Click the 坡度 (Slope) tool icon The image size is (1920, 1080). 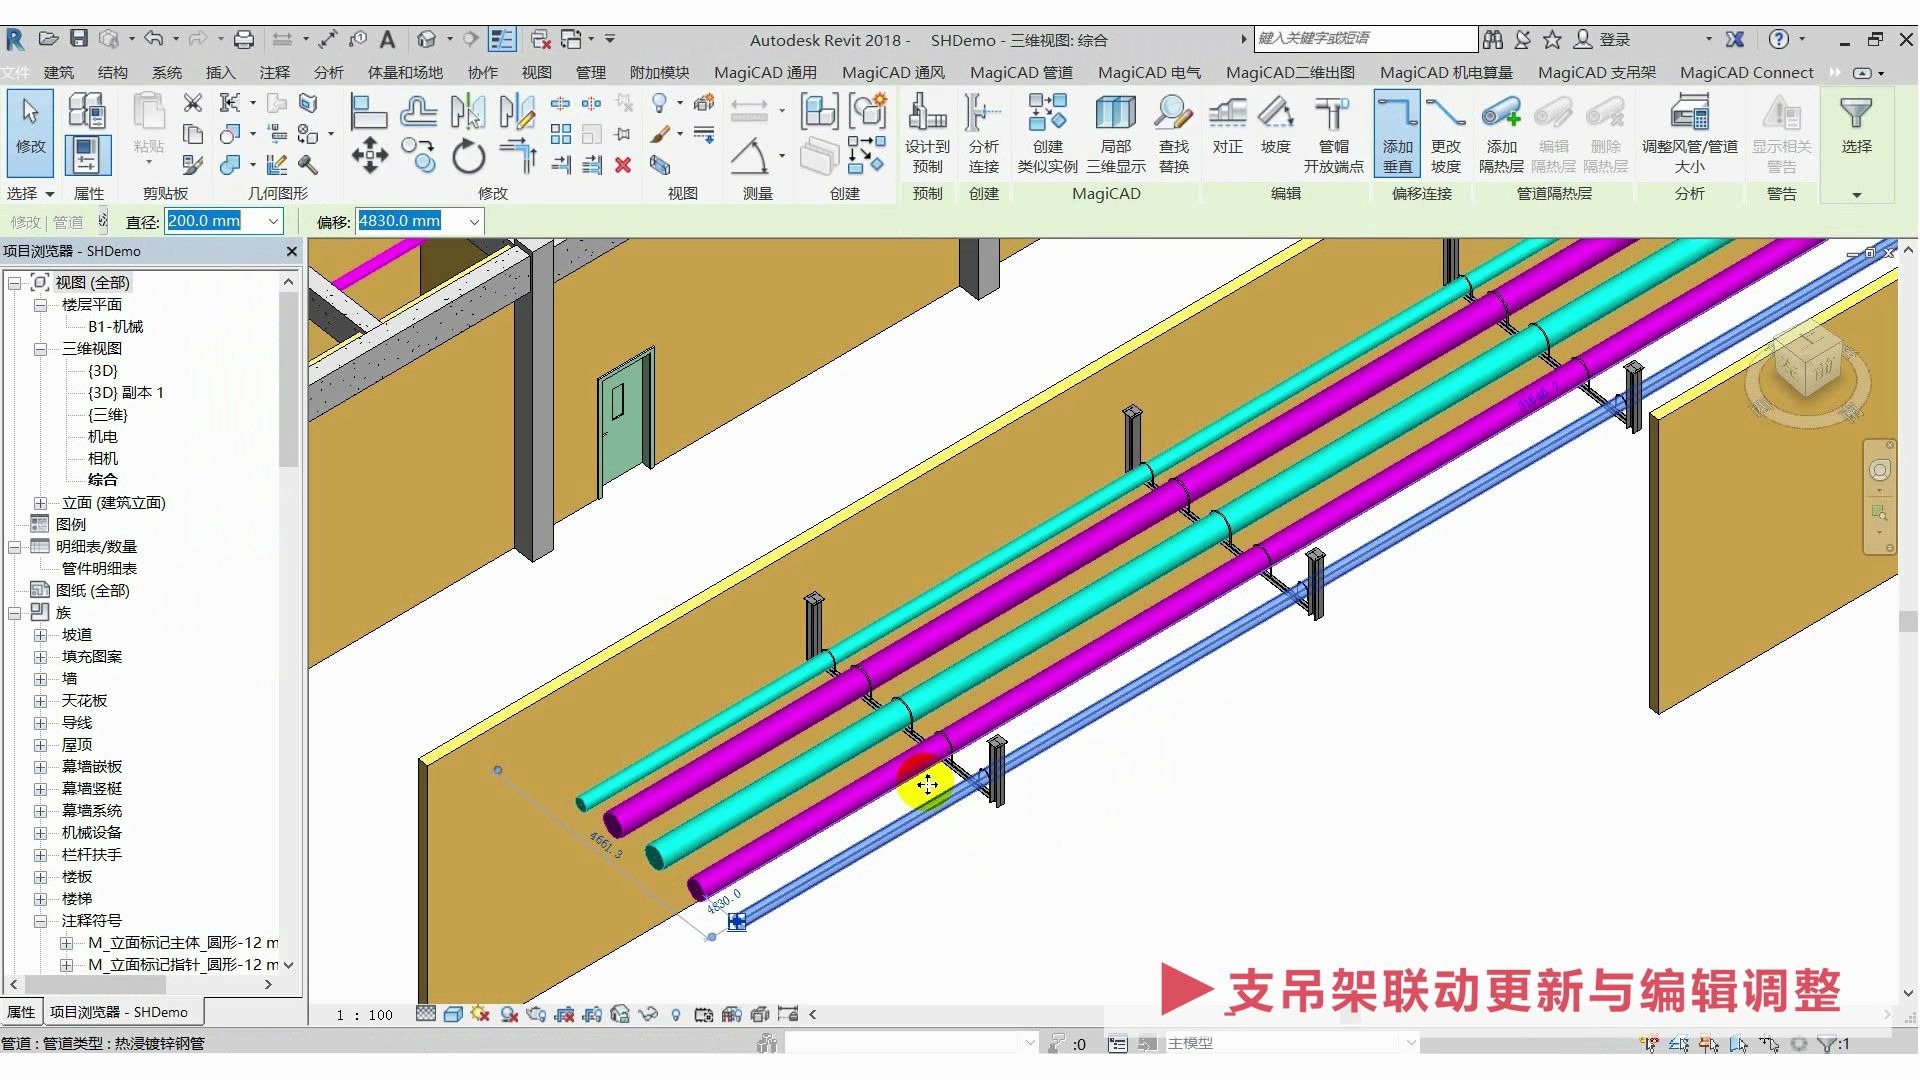point(1274,131)
